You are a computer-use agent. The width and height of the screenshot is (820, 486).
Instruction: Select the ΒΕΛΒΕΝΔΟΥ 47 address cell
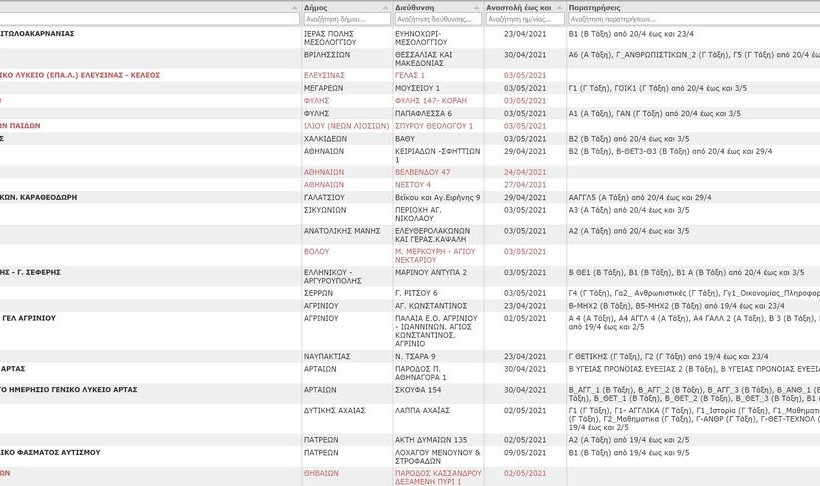click(423, 172)
